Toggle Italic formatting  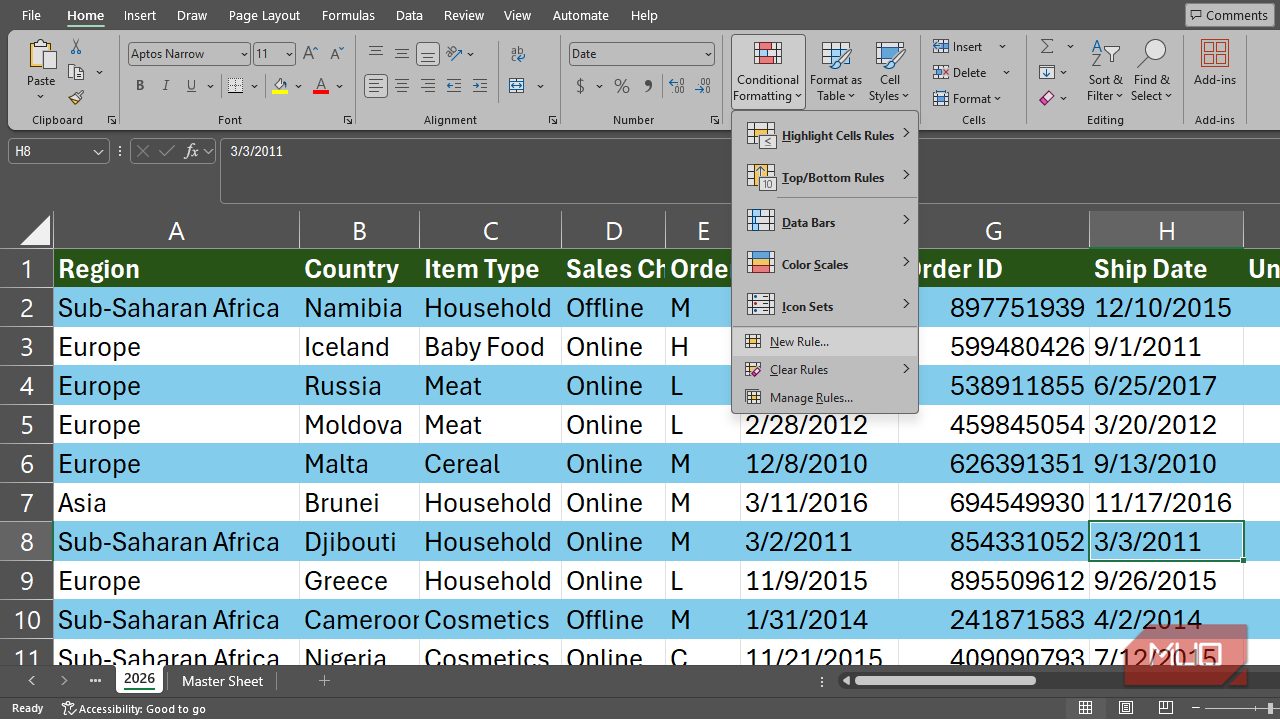coord(166,86)
